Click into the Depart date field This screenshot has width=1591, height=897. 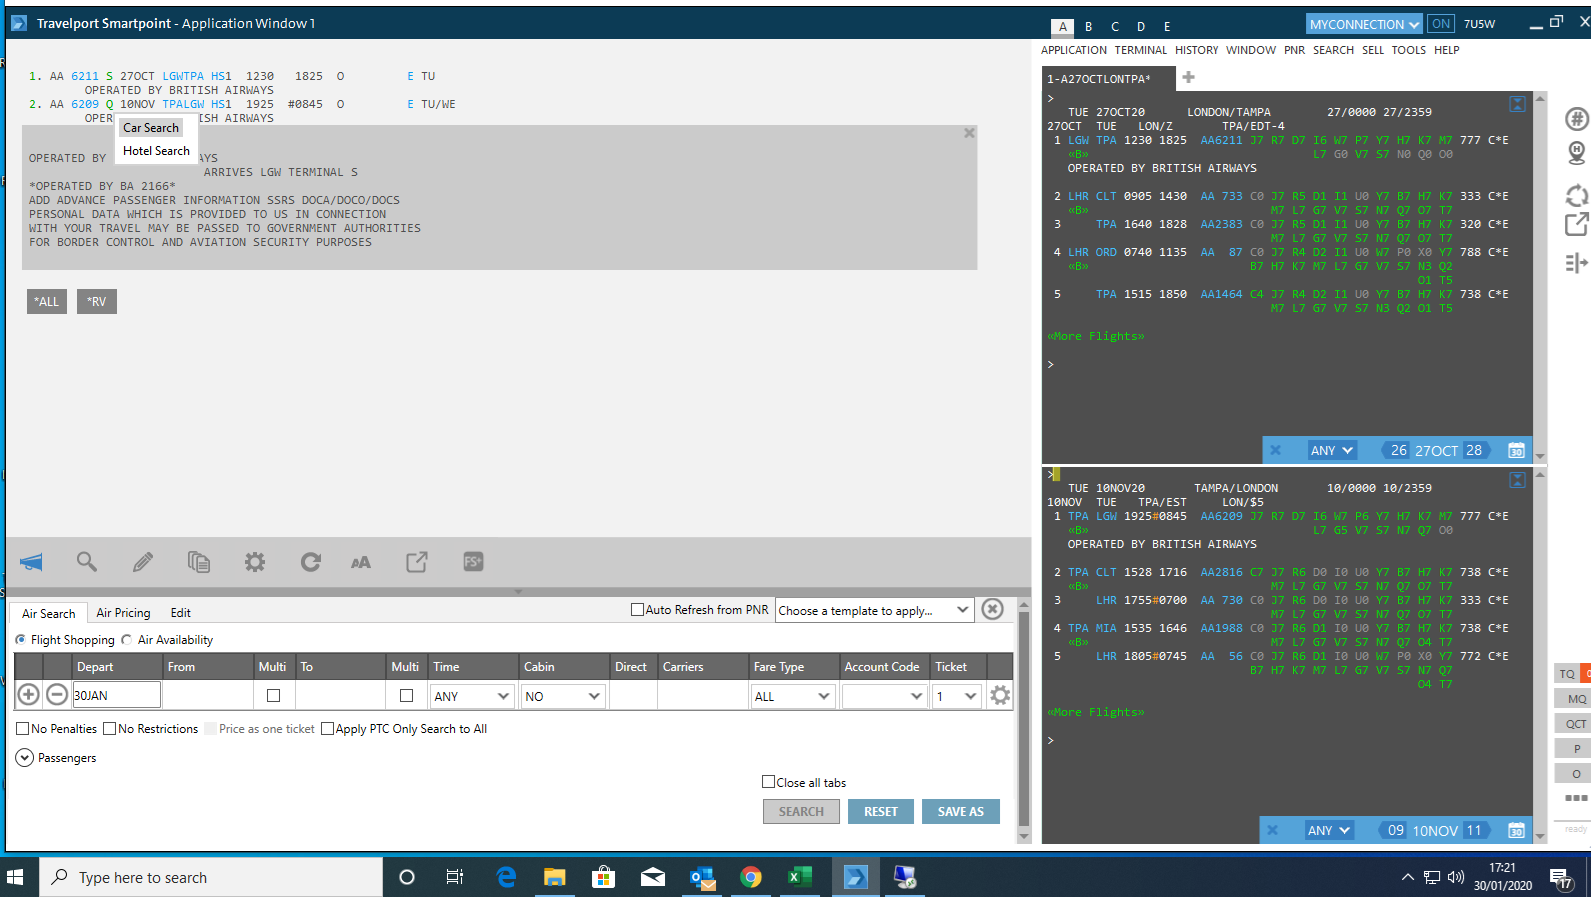point(116,695)
